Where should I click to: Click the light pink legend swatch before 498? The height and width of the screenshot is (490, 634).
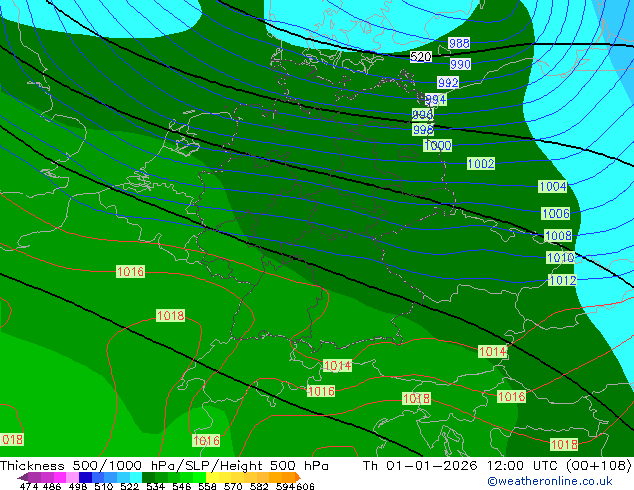72,477
